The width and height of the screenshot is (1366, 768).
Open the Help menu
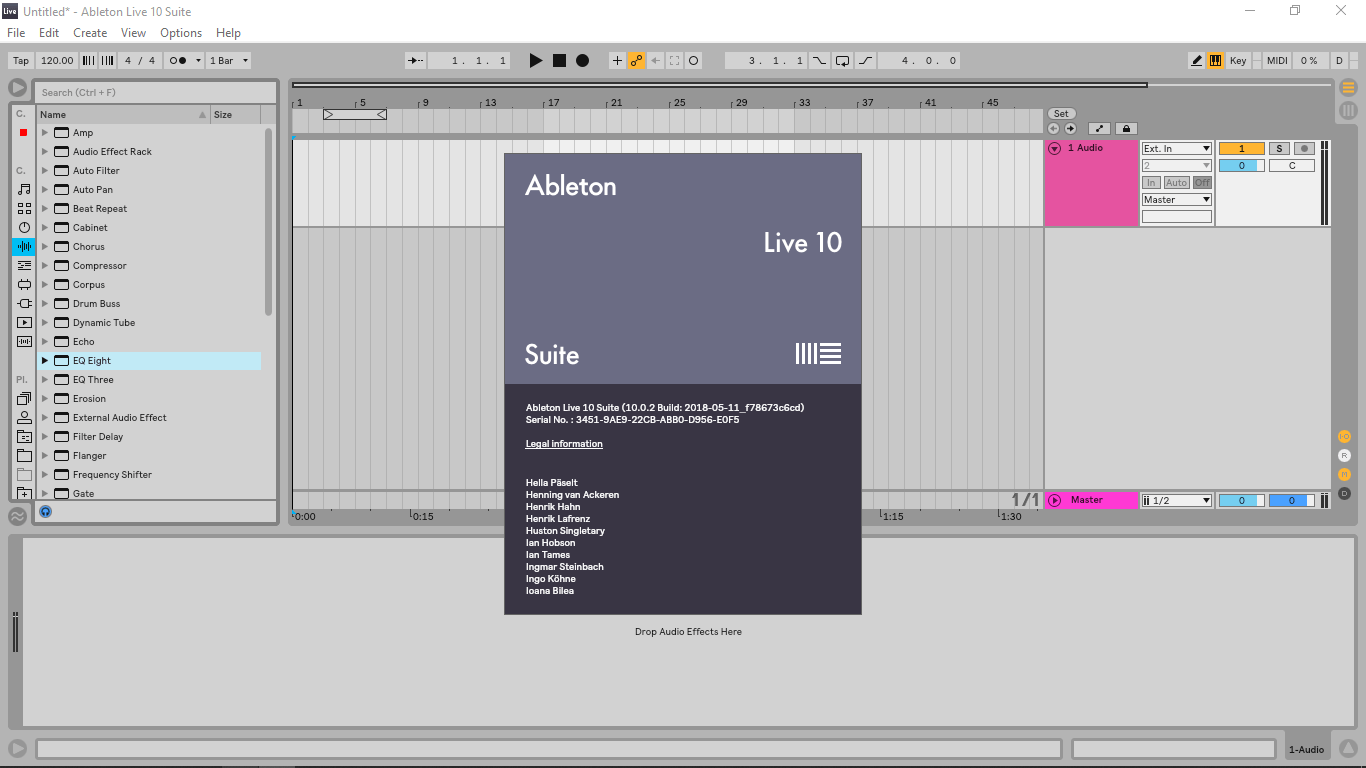click(229, 33)
